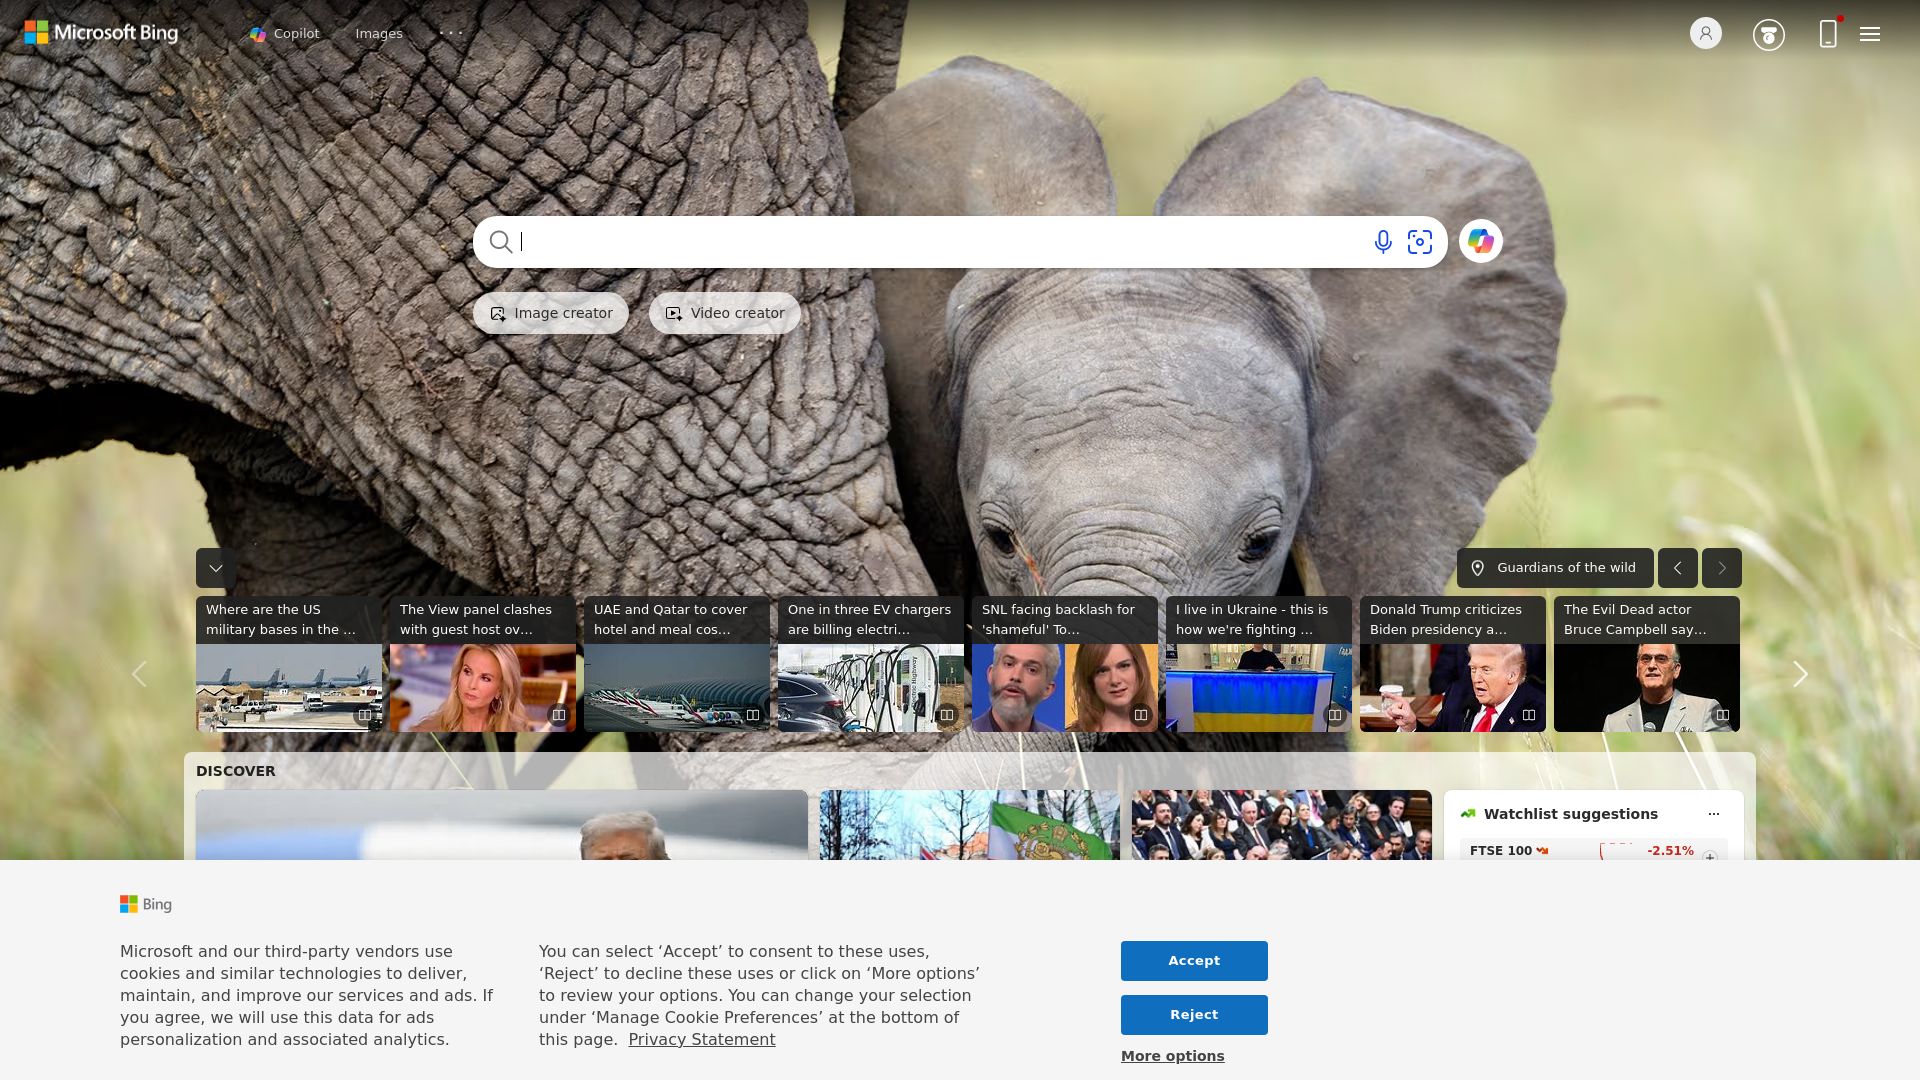Open the Watchlist suggestions ellipsis menu
The height and width of the screenshot is (1080, 1920).
pyautogui.click(x=1714, y=813)
